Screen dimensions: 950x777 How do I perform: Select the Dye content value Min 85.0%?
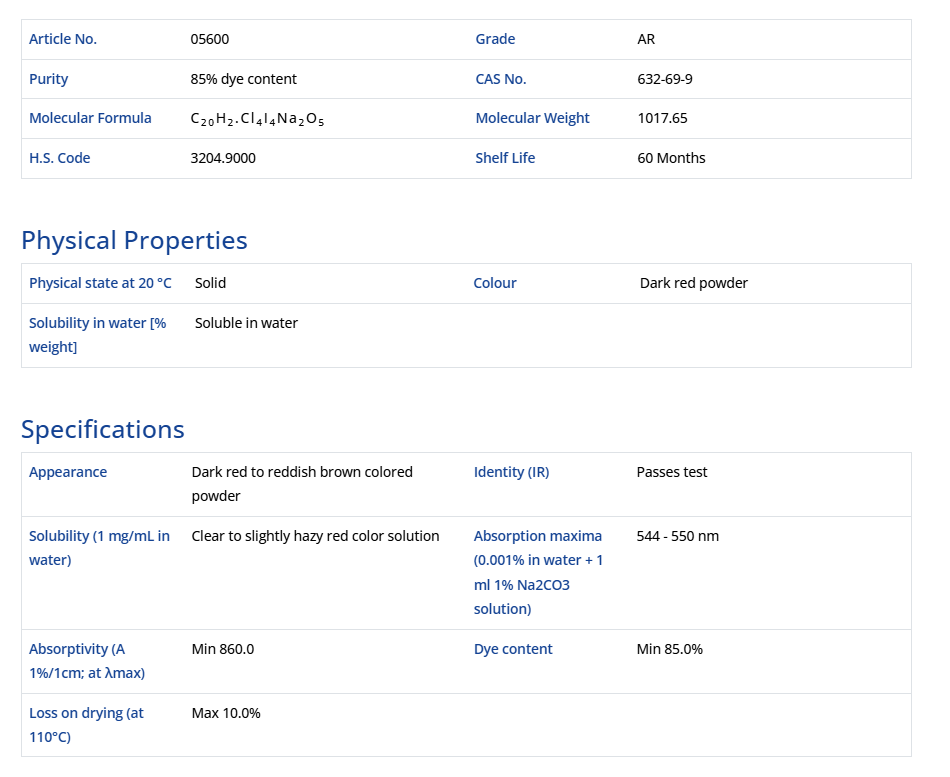click(669, 649)
